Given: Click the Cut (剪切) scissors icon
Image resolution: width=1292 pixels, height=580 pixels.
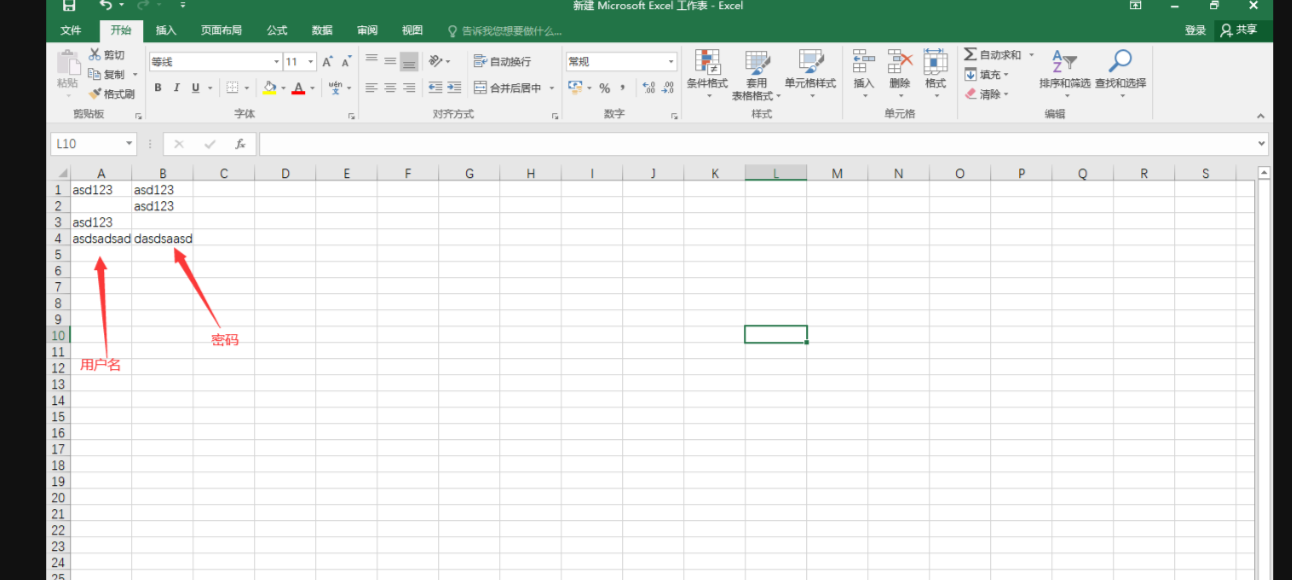Looking at the screenshot, I should [95, 55].
